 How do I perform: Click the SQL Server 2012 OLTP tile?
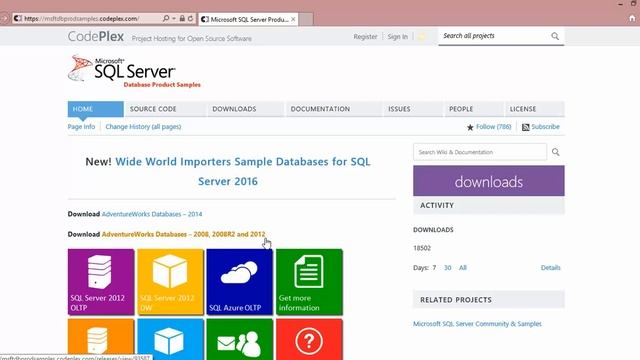pos(101,282)
